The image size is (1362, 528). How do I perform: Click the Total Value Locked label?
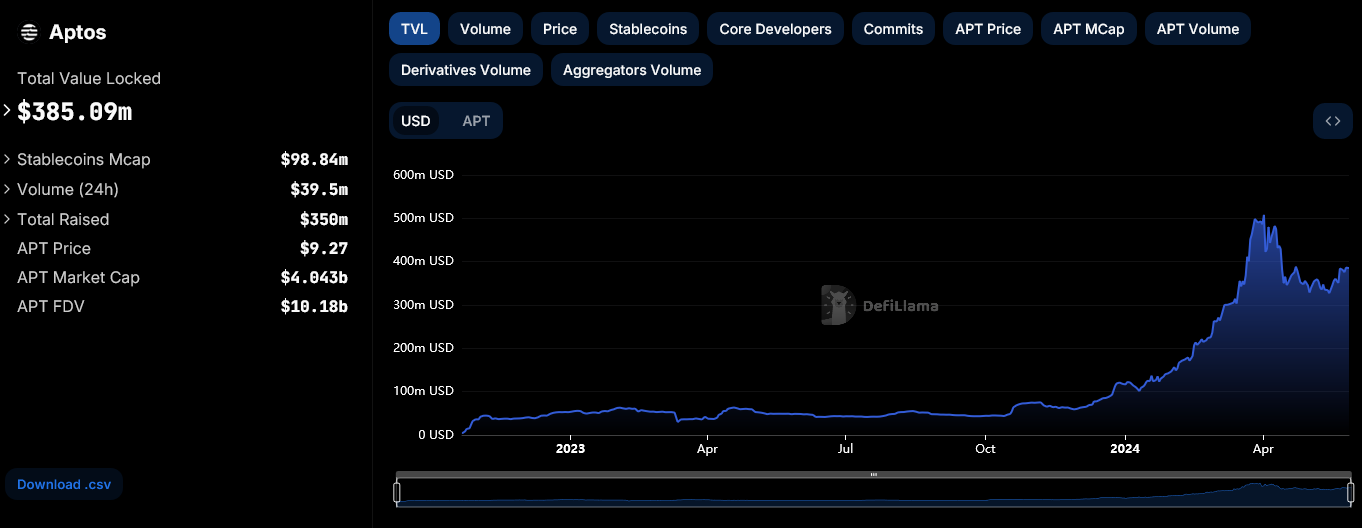pos(89,78)
